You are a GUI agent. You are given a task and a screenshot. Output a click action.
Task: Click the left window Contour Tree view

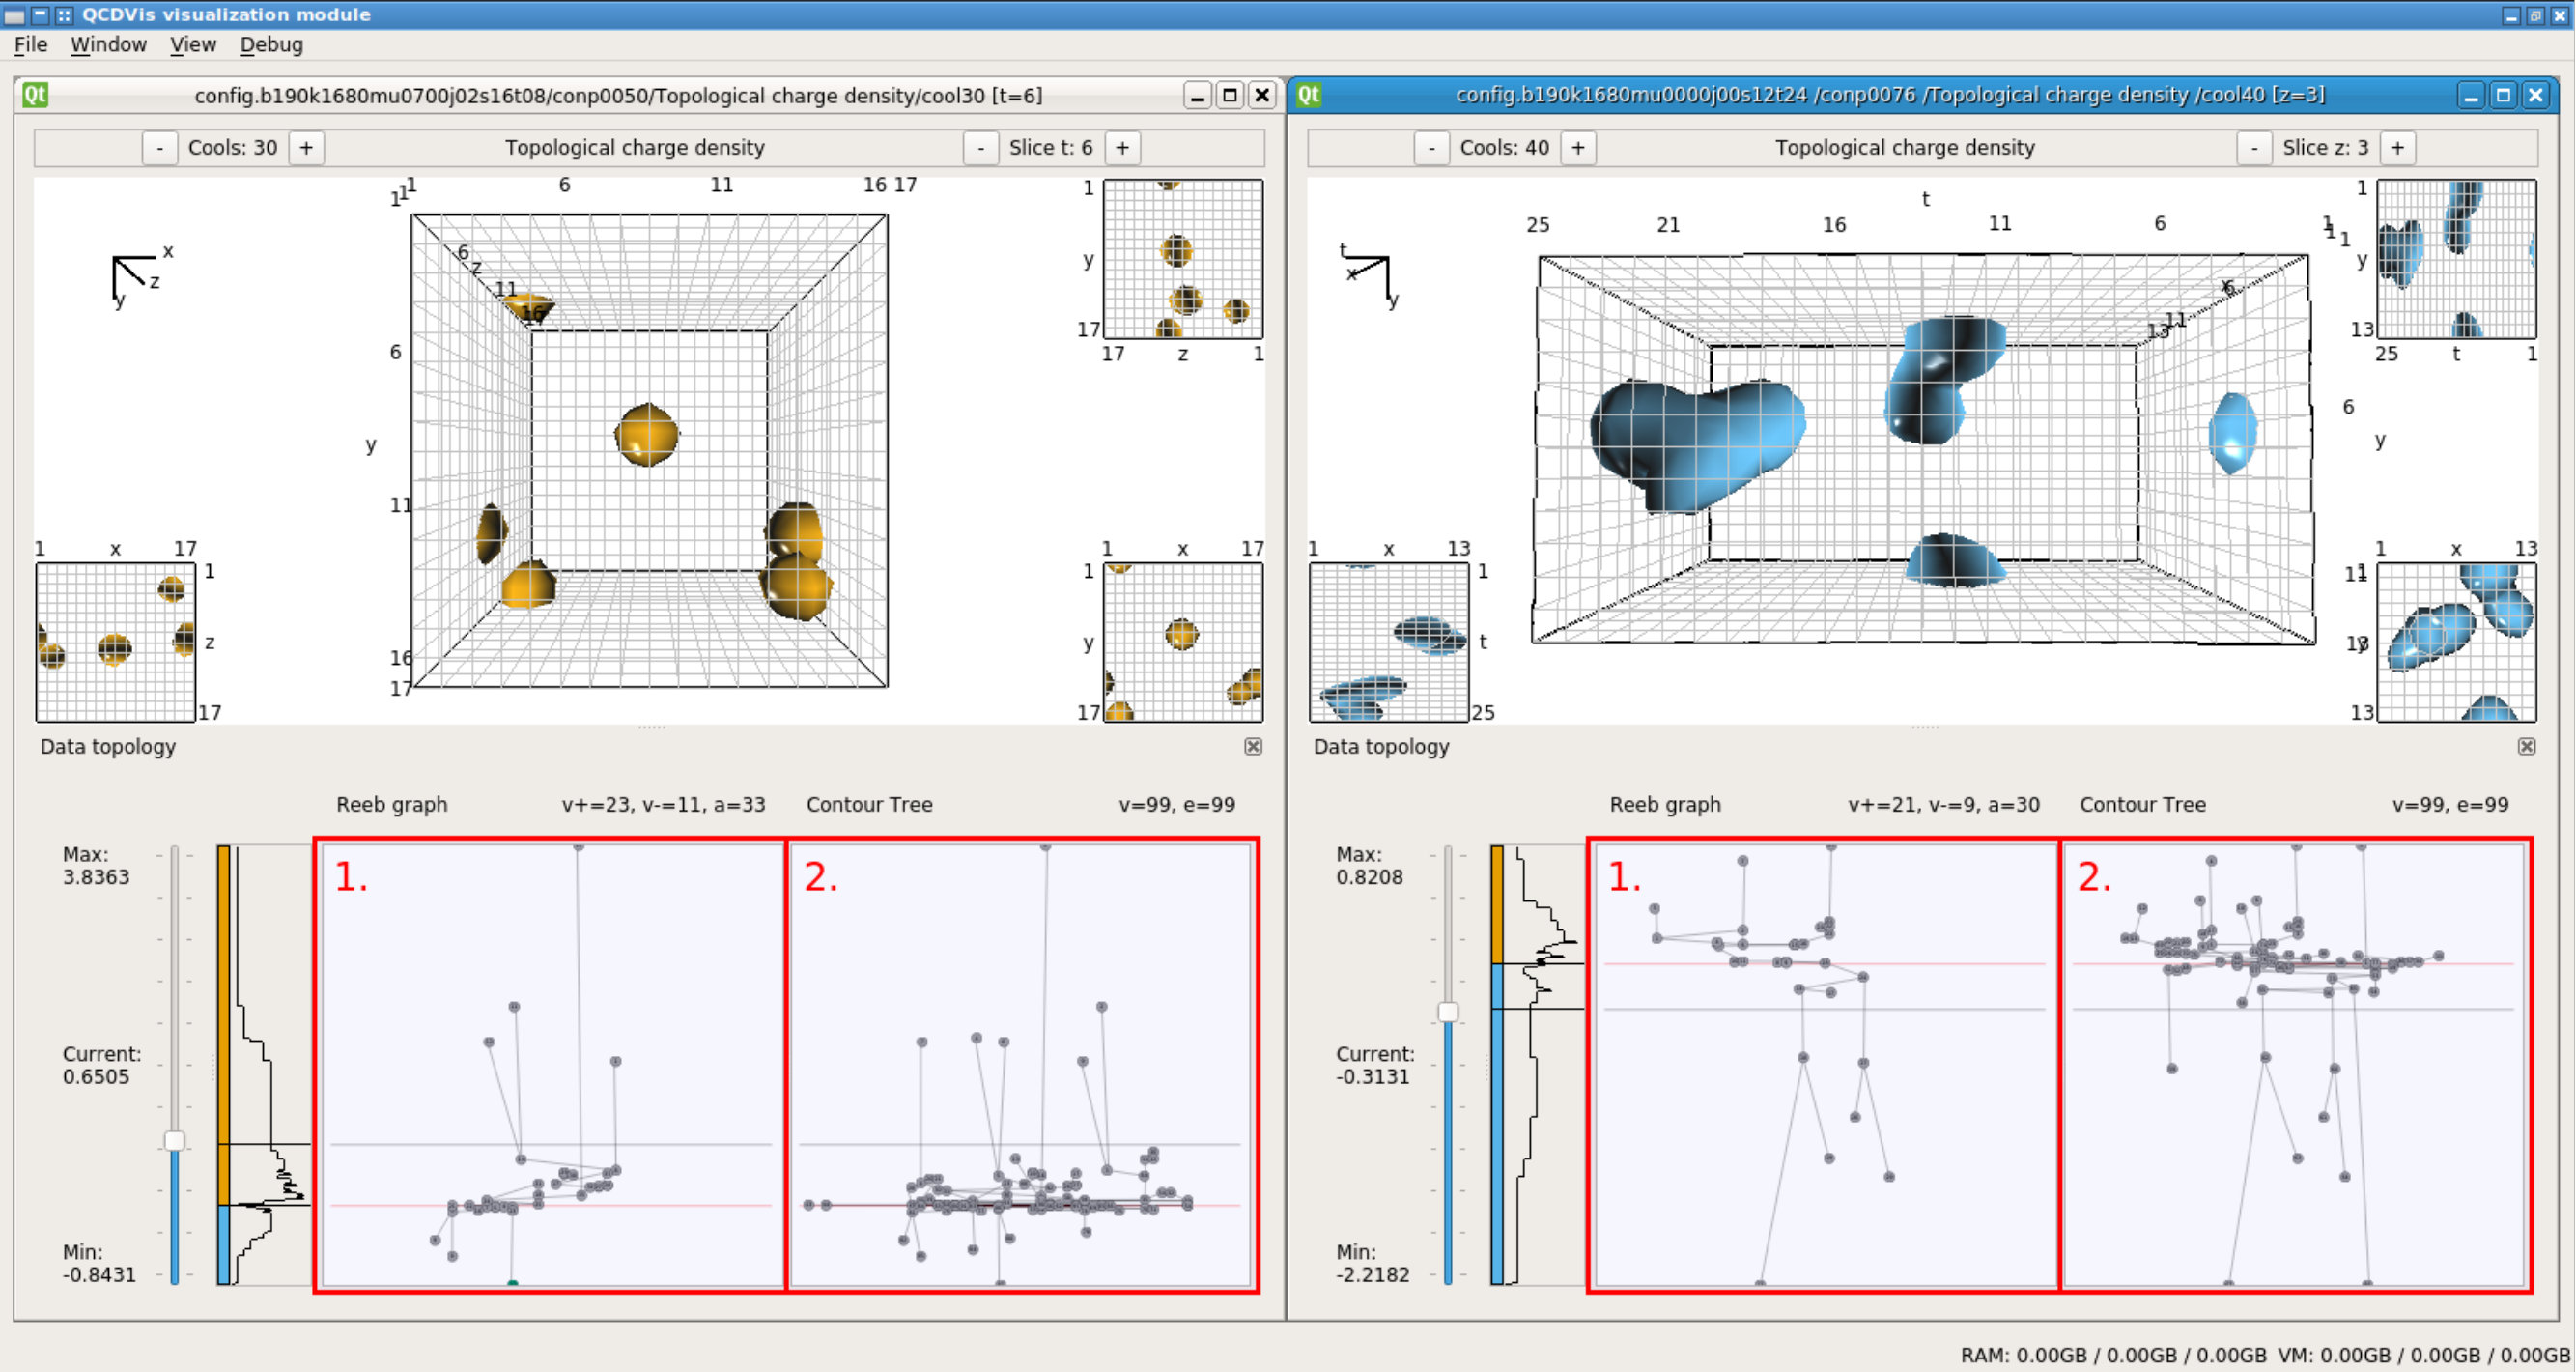point(1021,1066)
